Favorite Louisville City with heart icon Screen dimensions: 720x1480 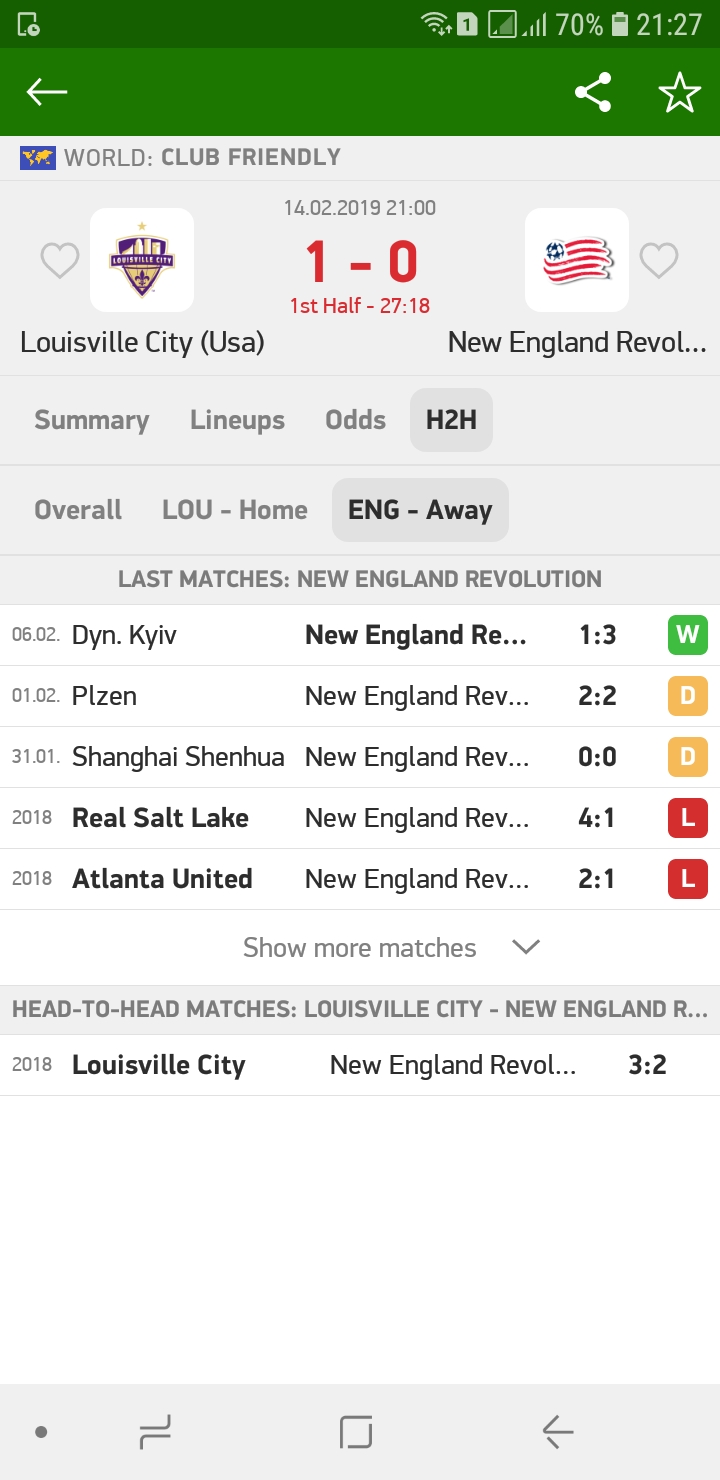[x=59, y=261]
